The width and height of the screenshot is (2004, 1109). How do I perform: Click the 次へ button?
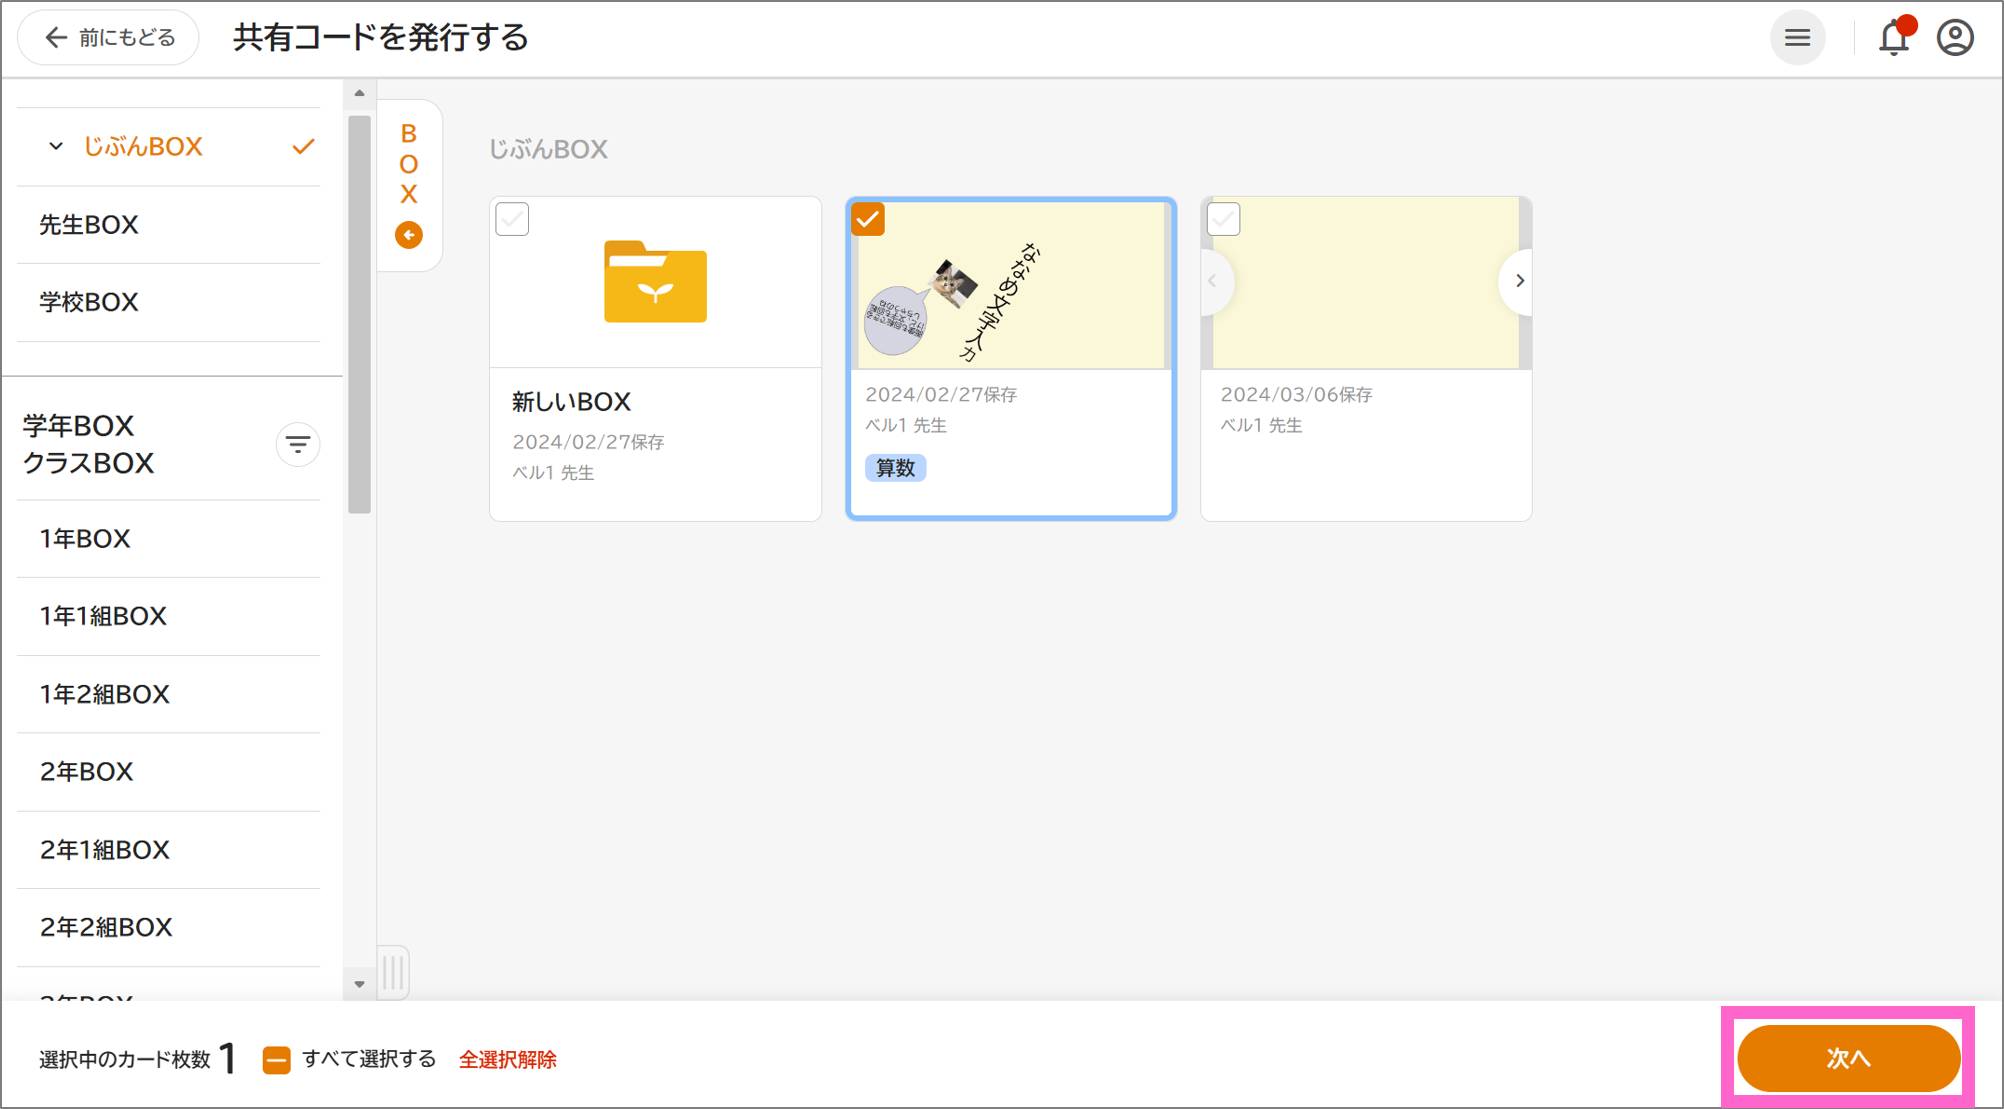(1847, 1058)
